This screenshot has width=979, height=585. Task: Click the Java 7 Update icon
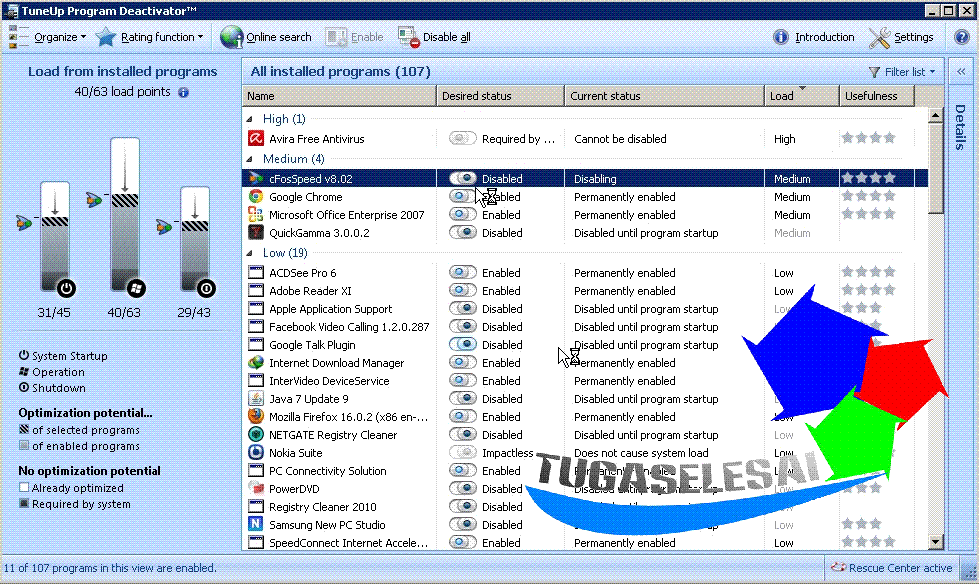[255, 398]
